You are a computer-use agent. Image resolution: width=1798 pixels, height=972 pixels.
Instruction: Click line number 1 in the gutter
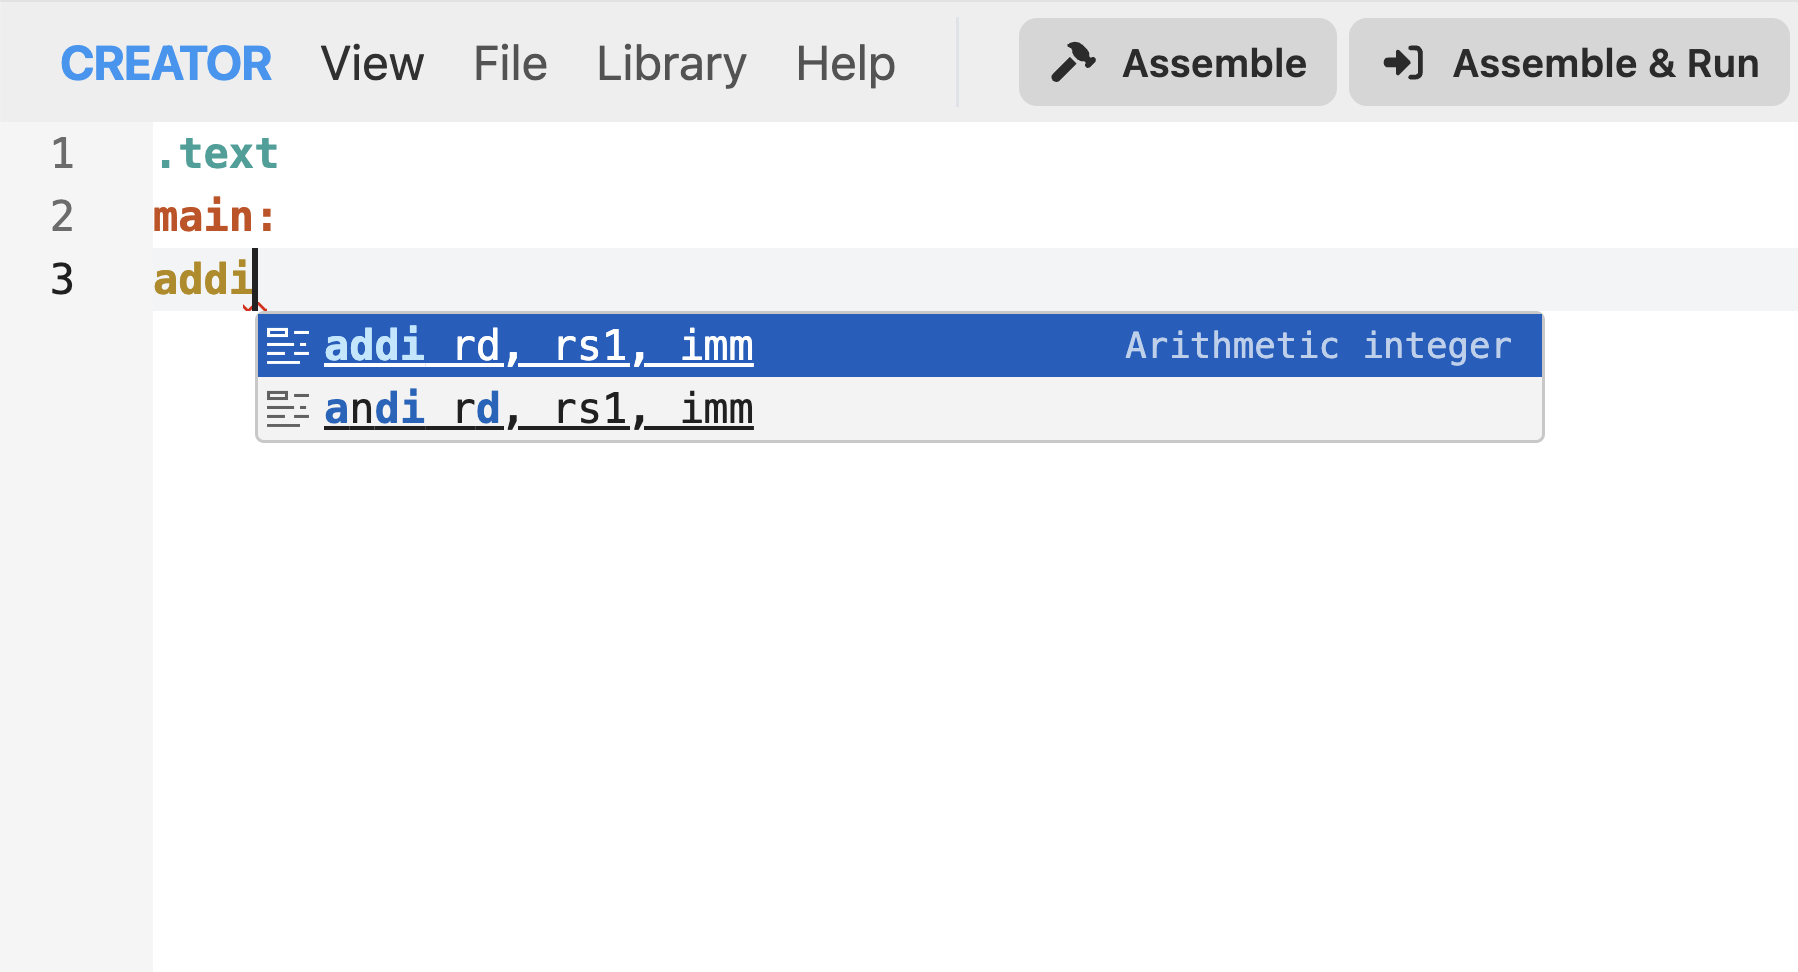[62, 153]
